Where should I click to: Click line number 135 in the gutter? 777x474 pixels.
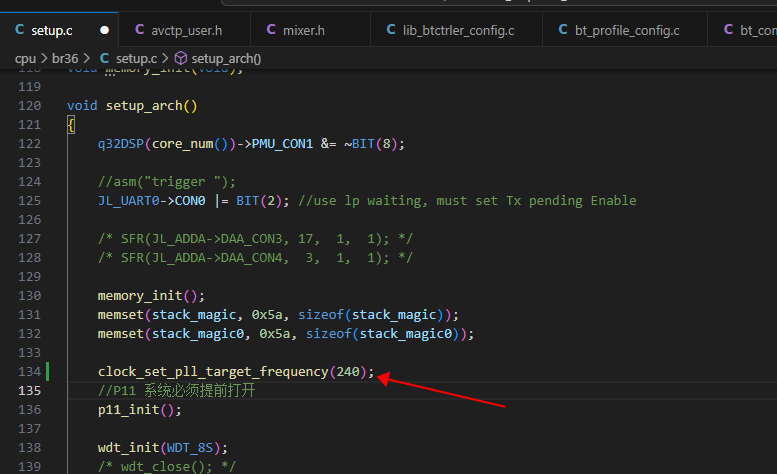pos(29,390)
